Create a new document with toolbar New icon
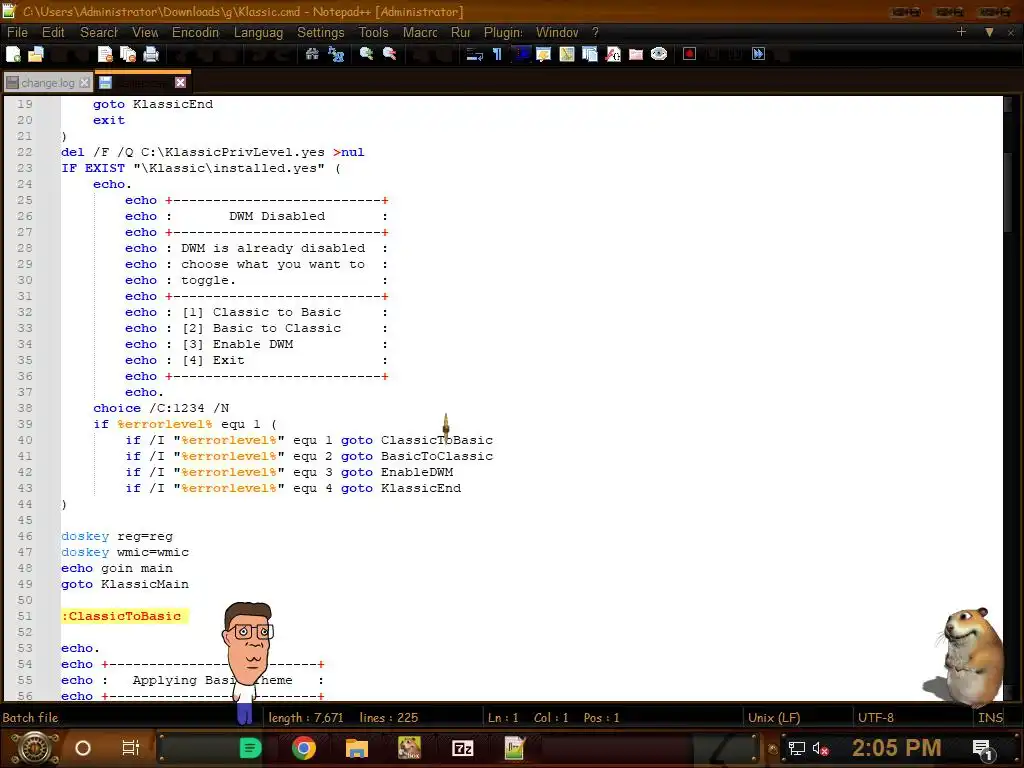The height and width of the screenshot is (768, 1024). pos(13,54)
